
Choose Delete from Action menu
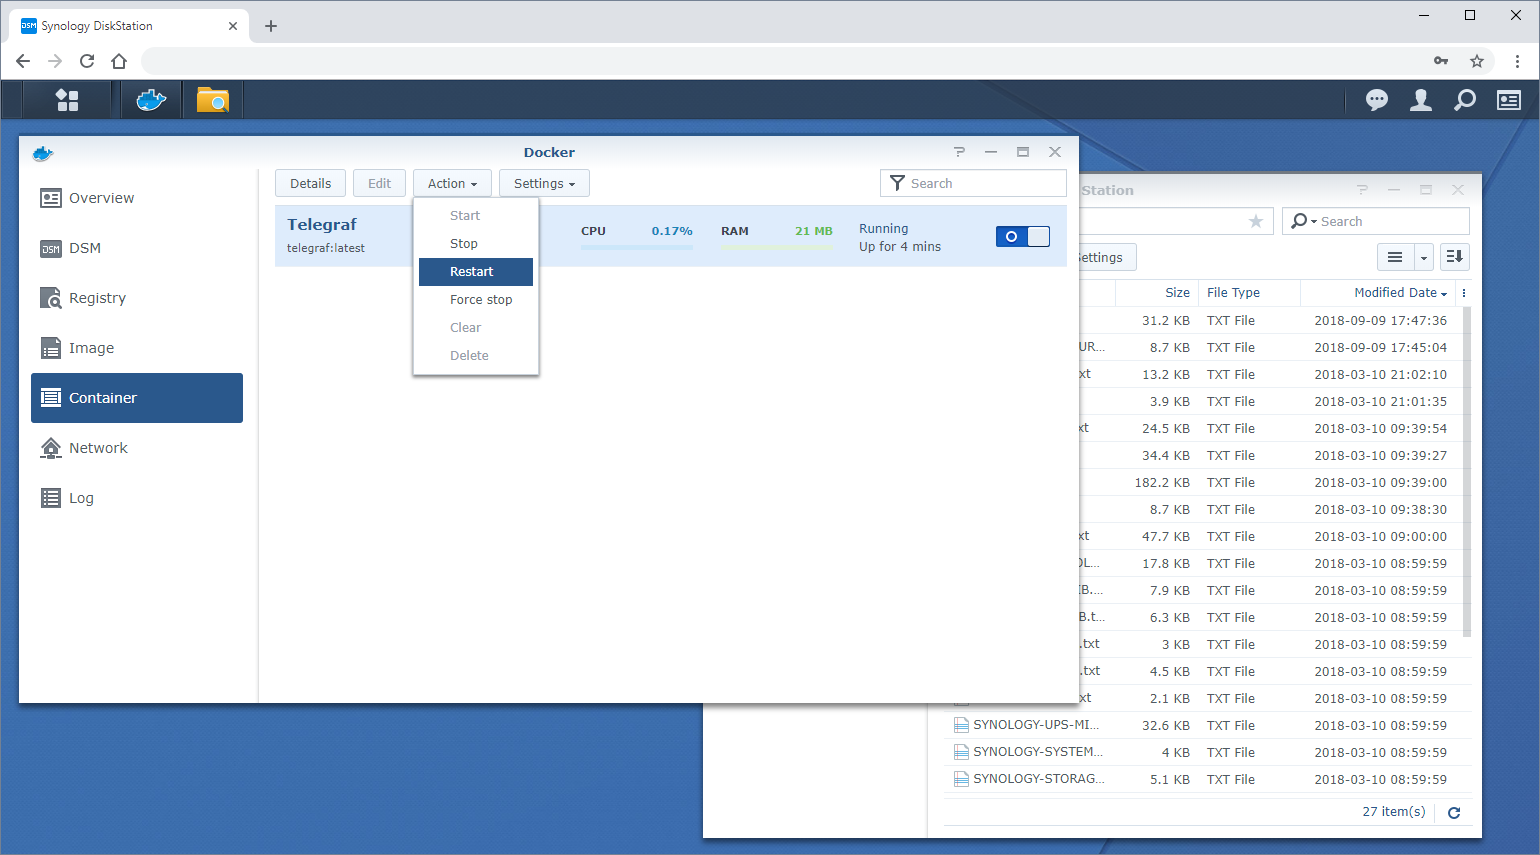[x=476, y=356]
